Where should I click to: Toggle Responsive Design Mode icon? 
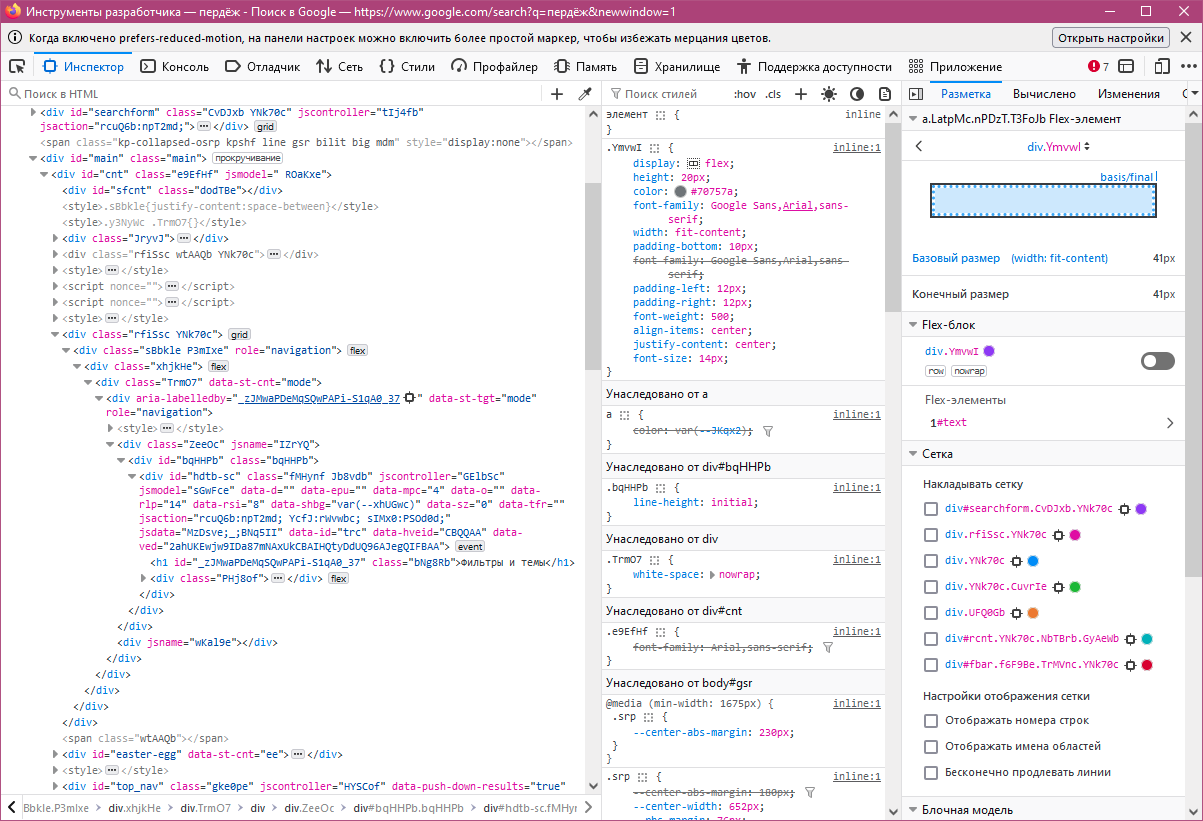[1161, 67]
